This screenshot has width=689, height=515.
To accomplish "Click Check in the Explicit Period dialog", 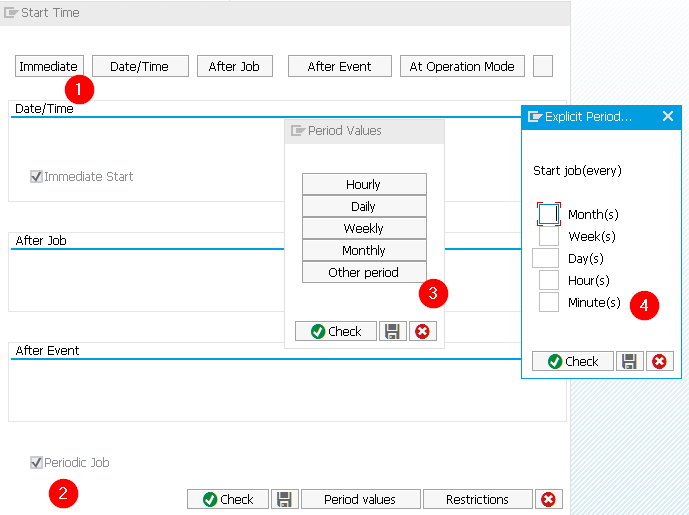I will coord(573,361).
